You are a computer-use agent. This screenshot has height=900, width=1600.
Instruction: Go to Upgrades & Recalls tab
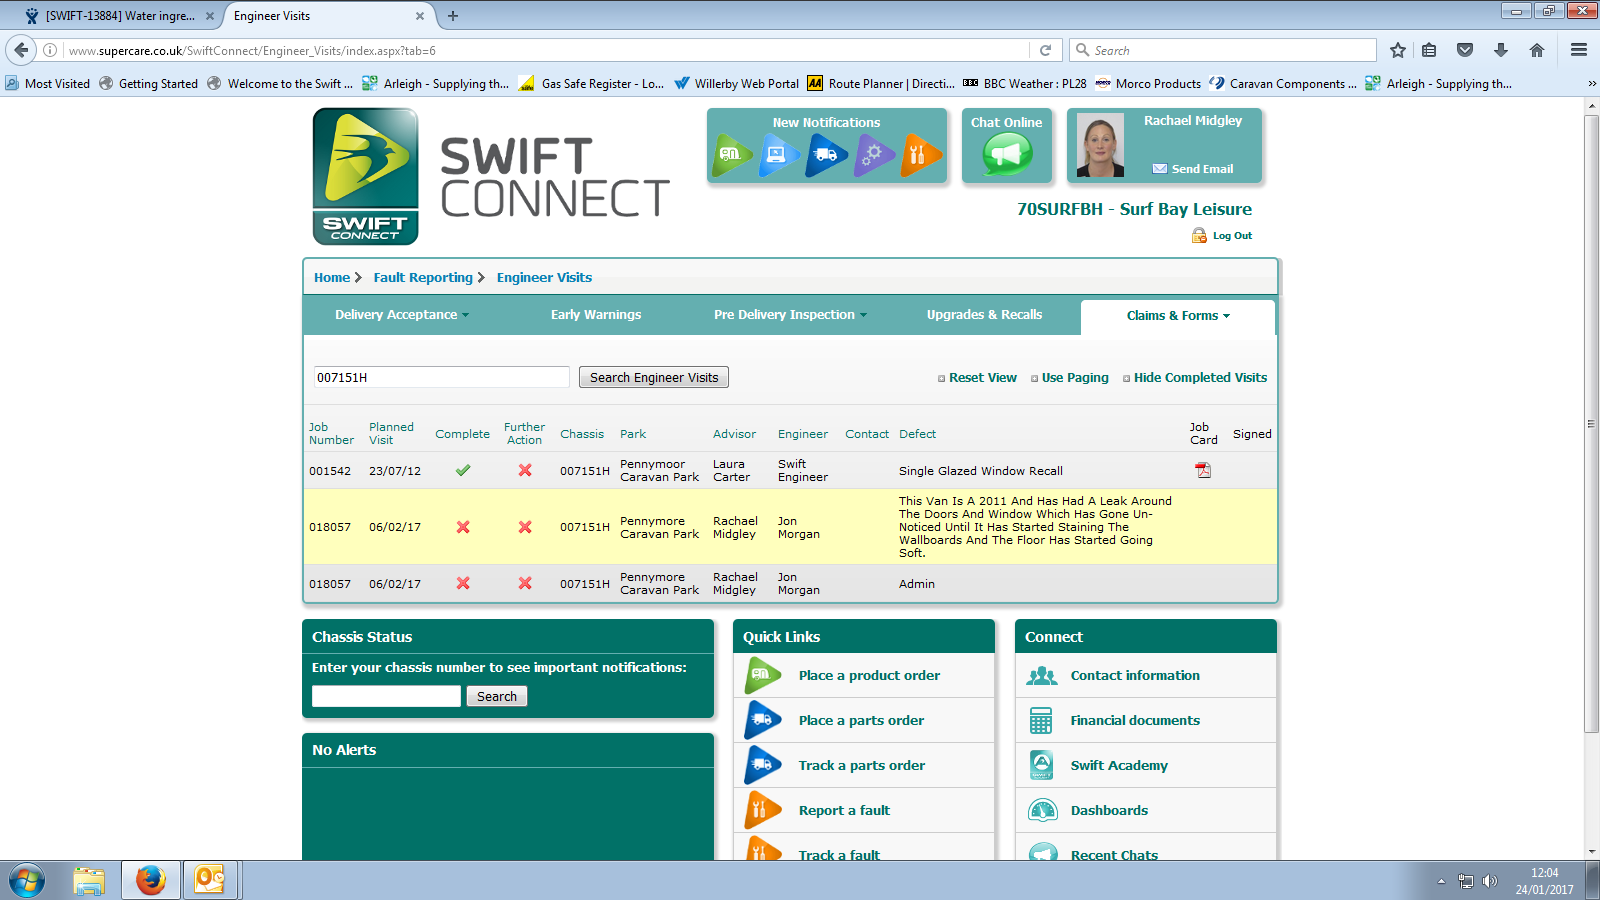984,315
